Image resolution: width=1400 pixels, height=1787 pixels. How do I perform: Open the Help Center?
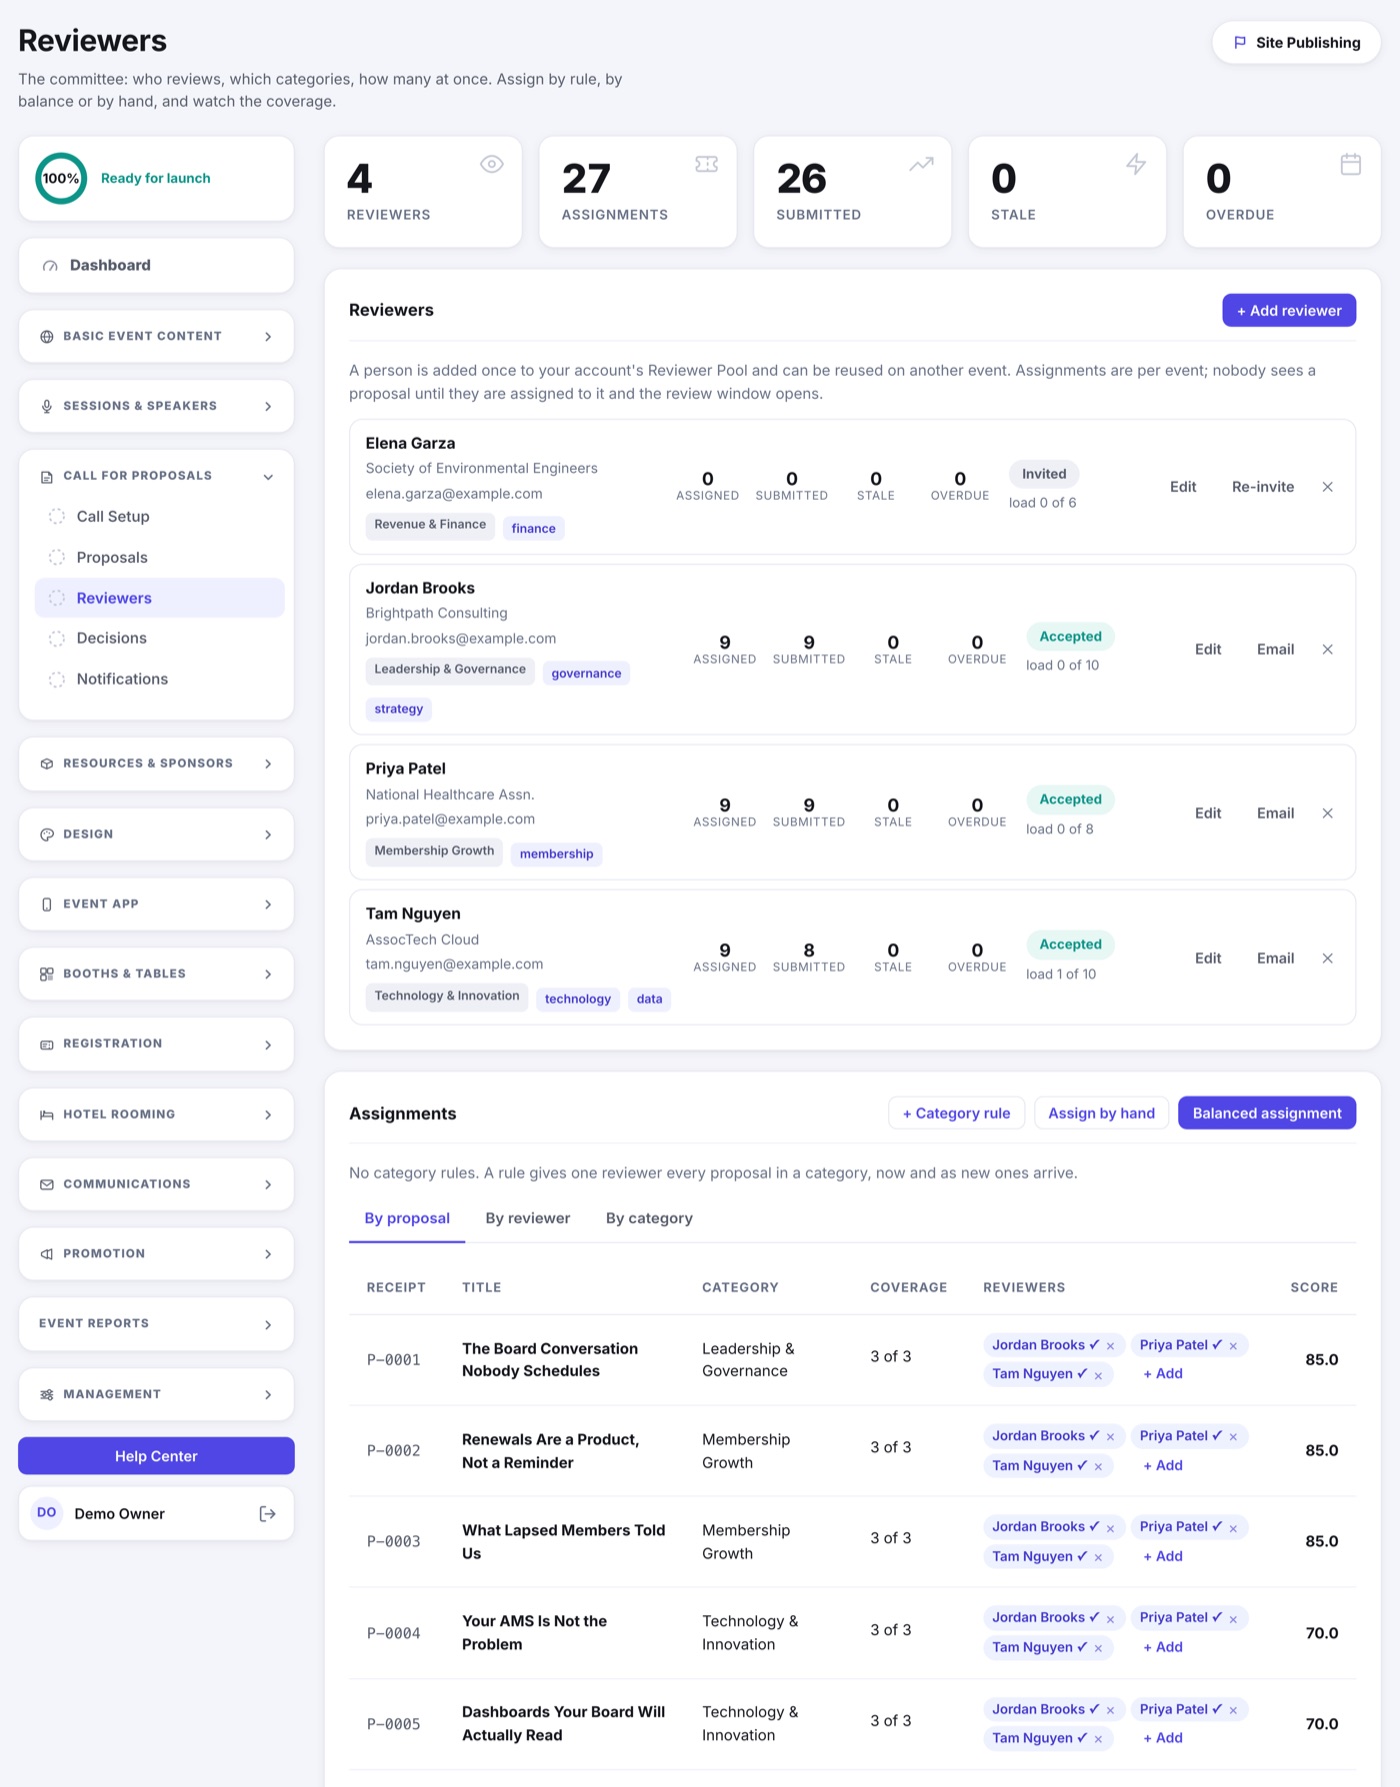point(156,1456)
